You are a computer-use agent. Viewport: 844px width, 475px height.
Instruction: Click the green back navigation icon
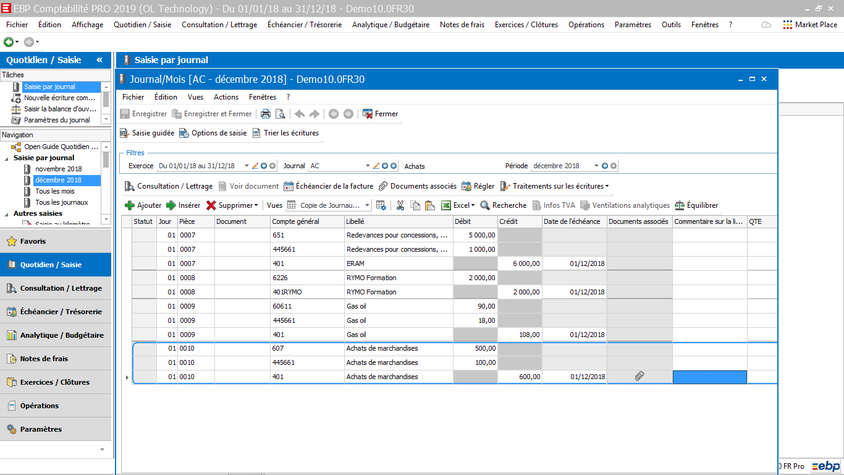9,41
